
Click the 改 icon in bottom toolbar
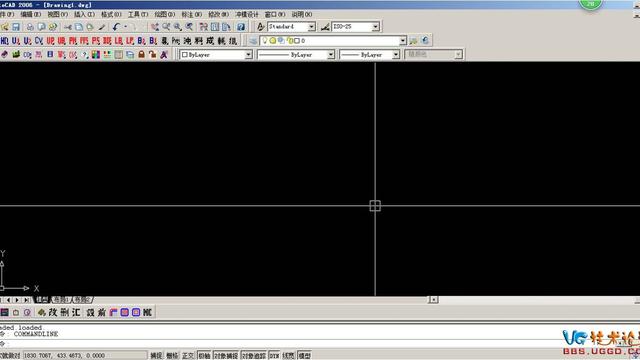53,312
